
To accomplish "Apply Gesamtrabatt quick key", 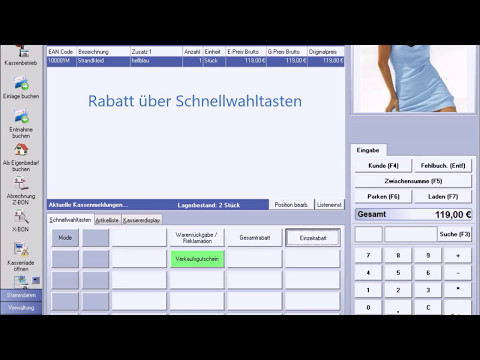I will tap(255, 238).
